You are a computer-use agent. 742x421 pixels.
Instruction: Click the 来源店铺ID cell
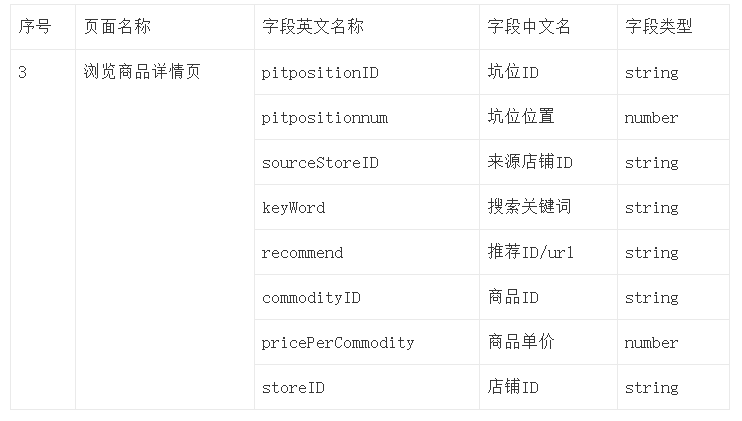pyautogui.click(x=530, y=162)
